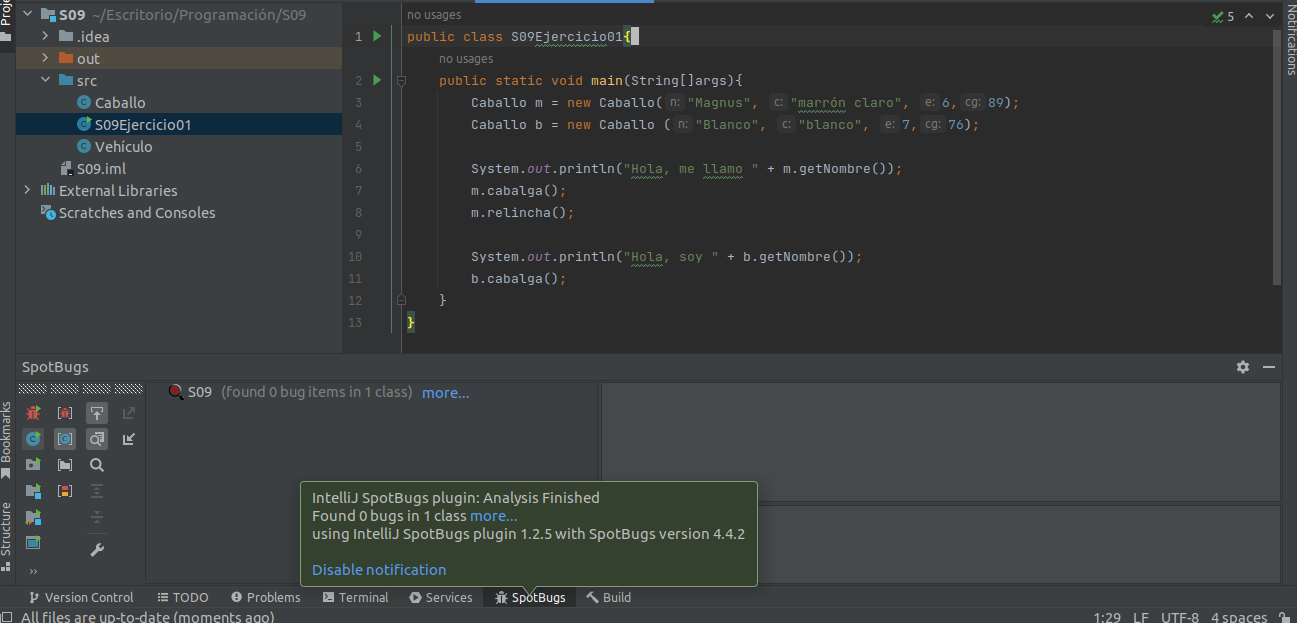This screenshot has width=1297, height=623.
Task: Click more link next to S09 result
Action: 446,393
